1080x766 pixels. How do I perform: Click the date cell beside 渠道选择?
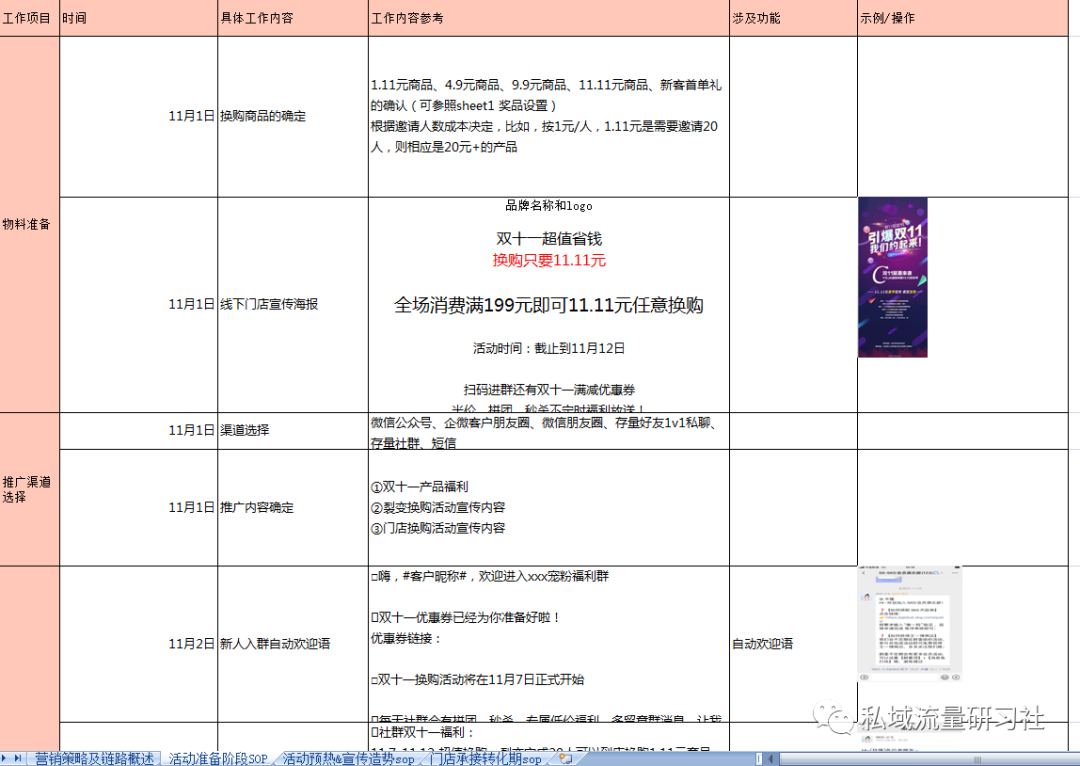point(138,431)
